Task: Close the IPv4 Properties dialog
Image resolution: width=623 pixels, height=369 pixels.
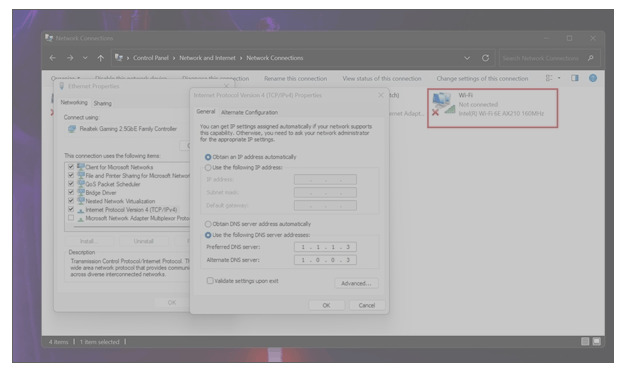Action: pyautogui.click(x=381, y=95)
